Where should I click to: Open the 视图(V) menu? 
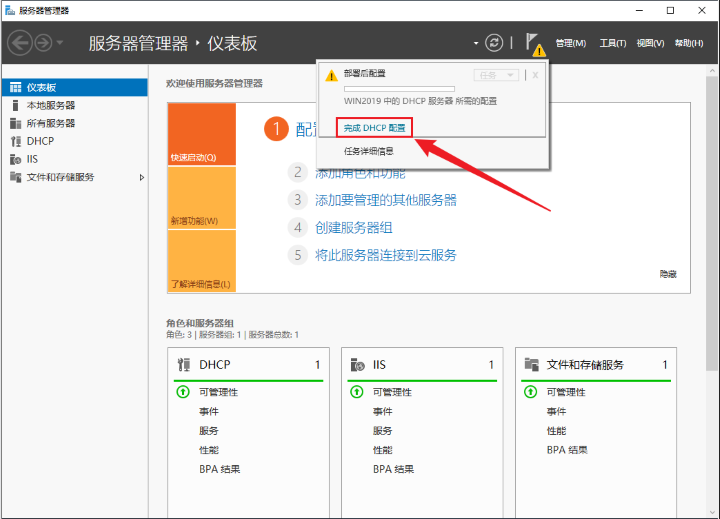650,43
